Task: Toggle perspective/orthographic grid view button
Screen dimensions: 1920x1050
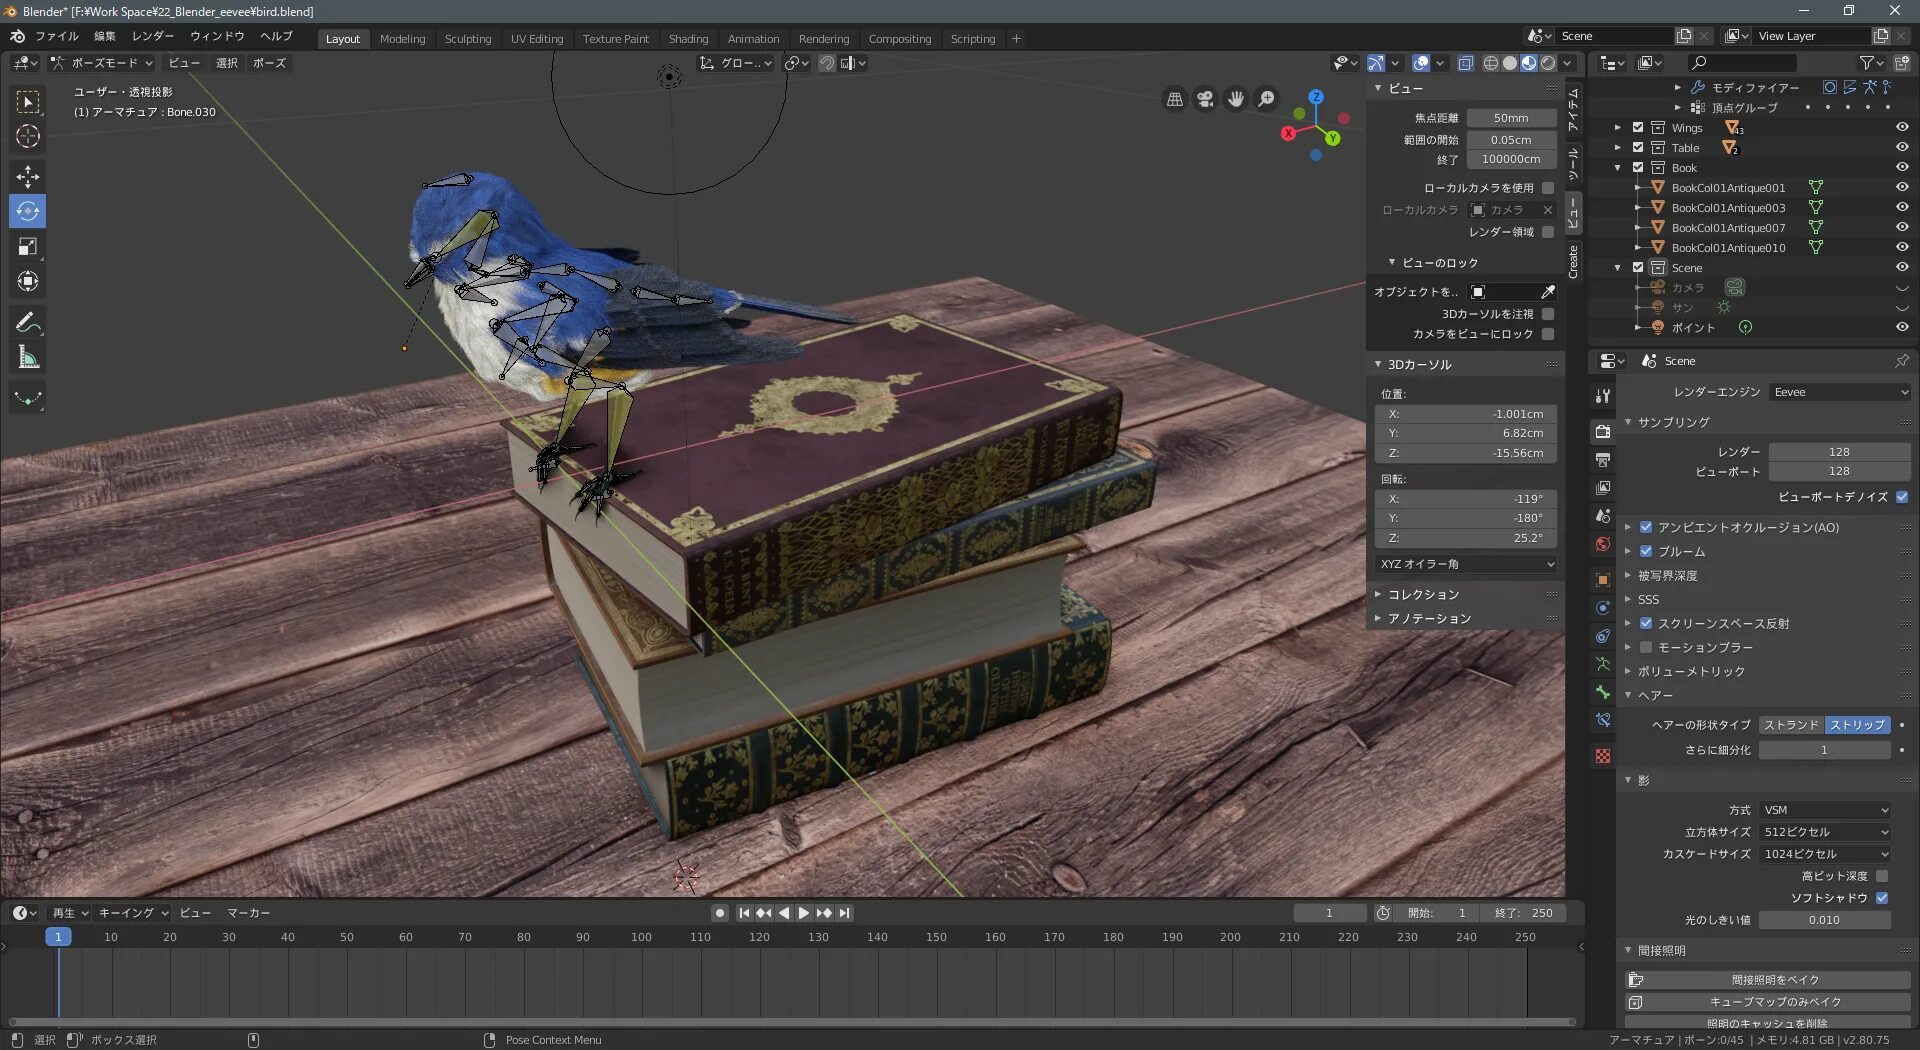Action: coord(1175,99)
